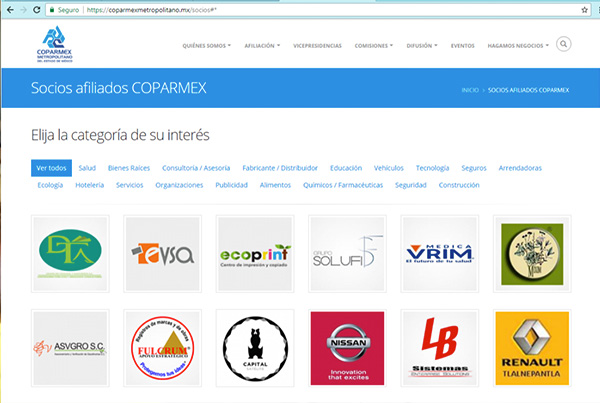The image size is (600, 403).
Task: Open the Difusión dropdown menu
Action: tap(422, 46)
